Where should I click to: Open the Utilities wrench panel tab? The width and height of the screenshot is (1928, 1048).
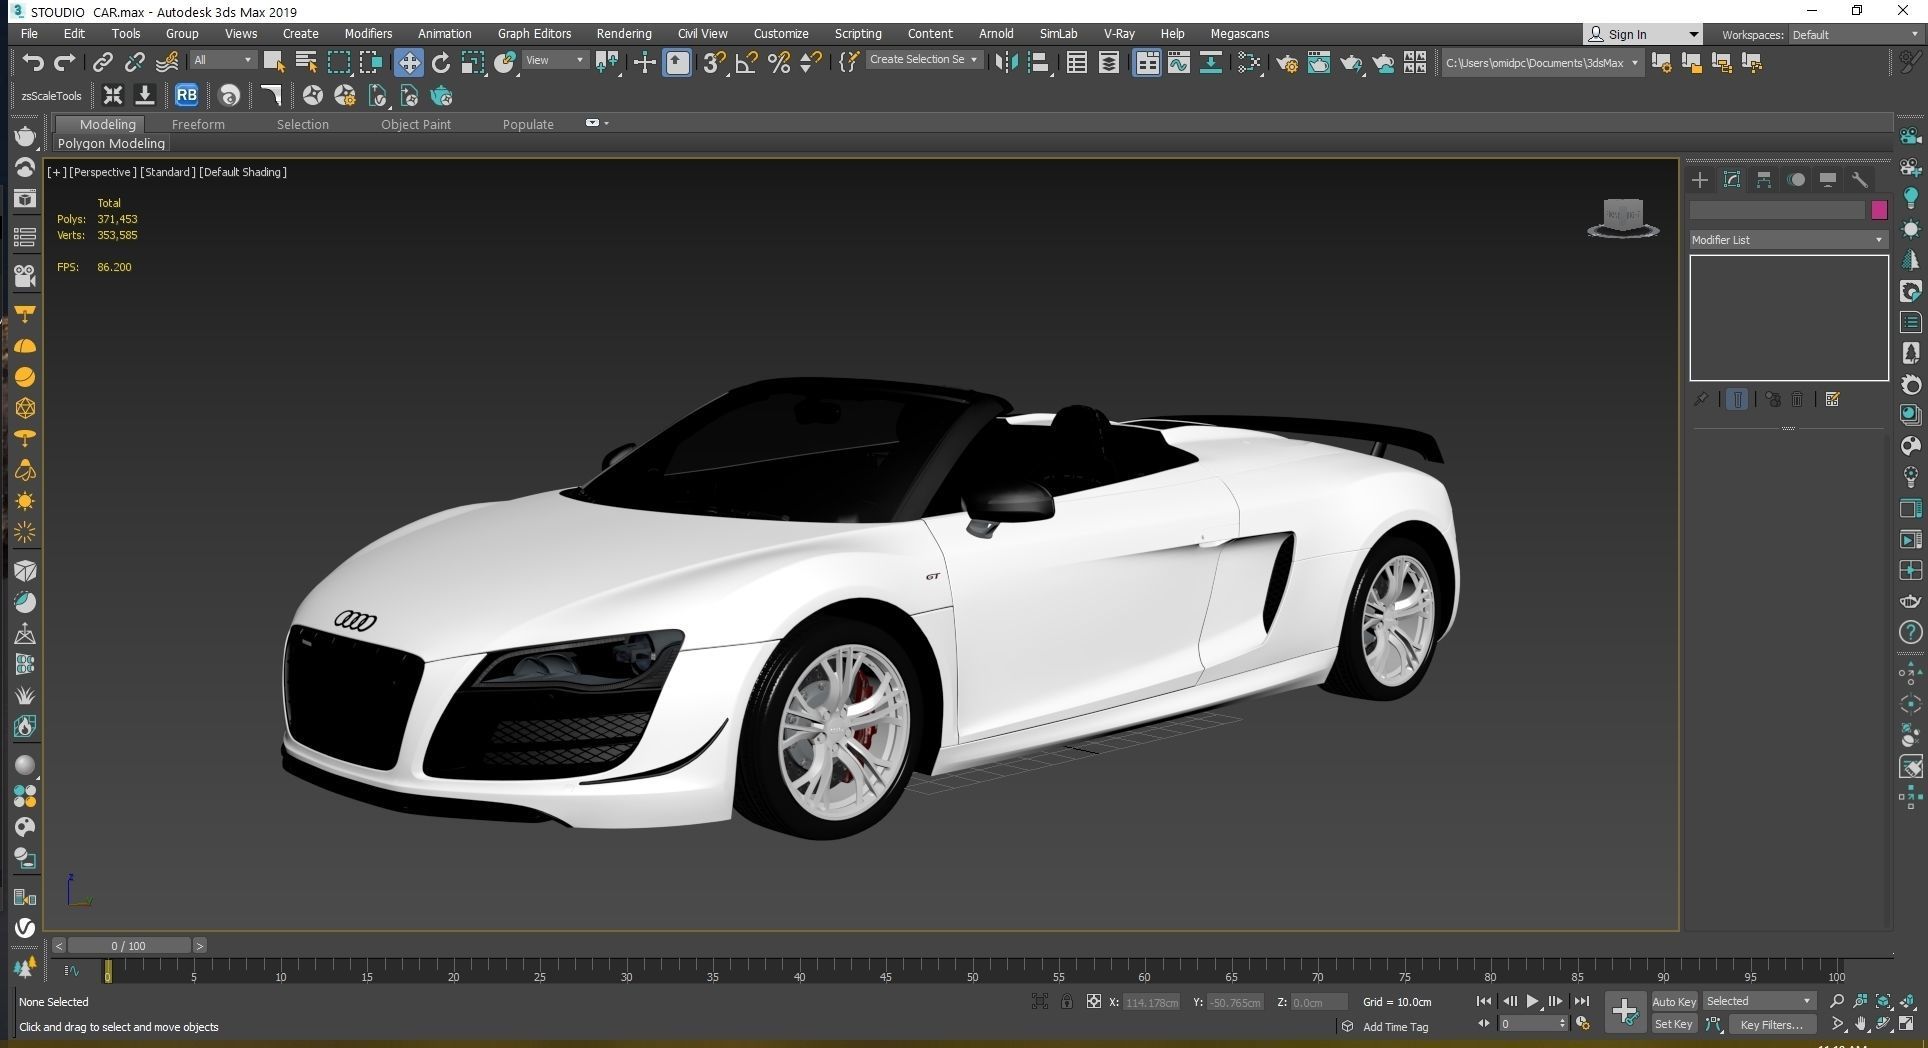(x=1860, y=180)
